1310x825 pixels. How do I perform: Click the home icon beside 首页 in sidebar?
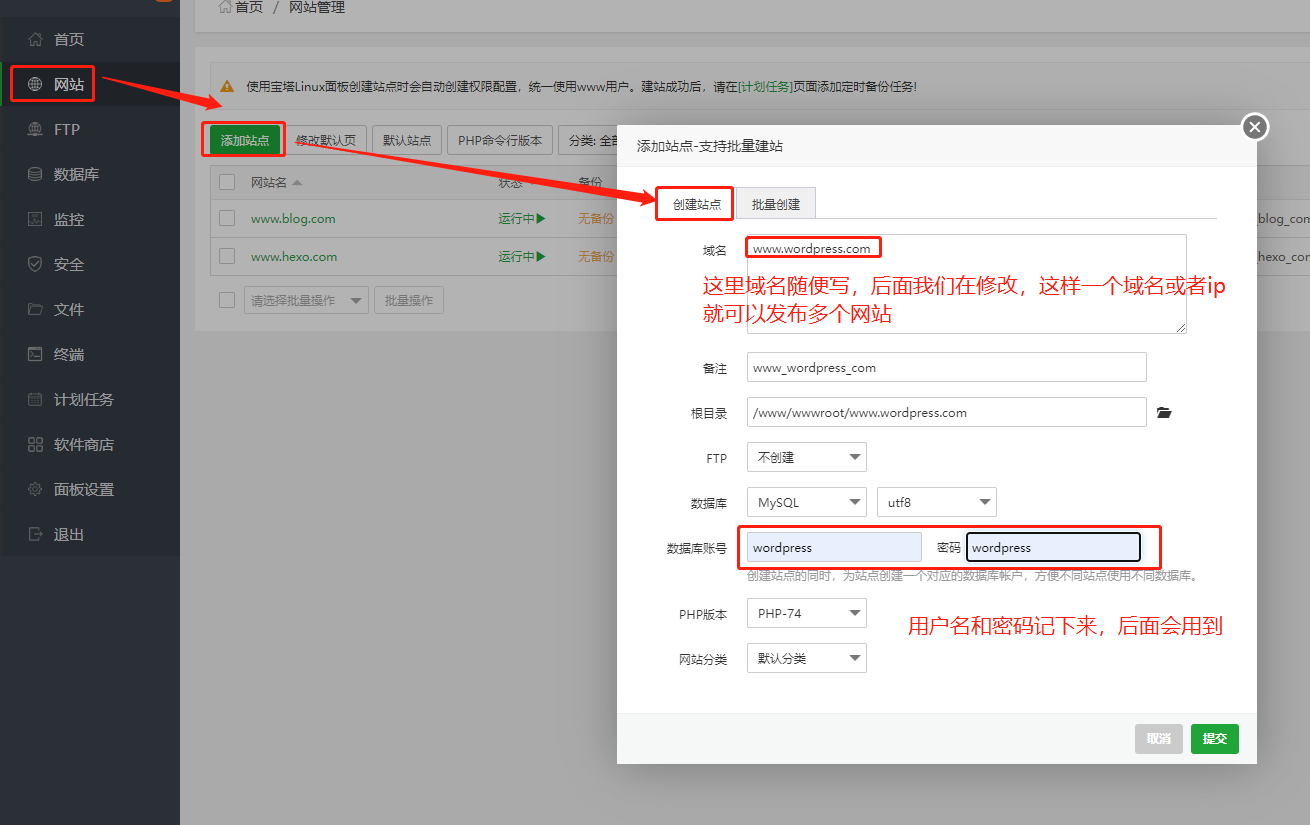(x=35, y=40)
